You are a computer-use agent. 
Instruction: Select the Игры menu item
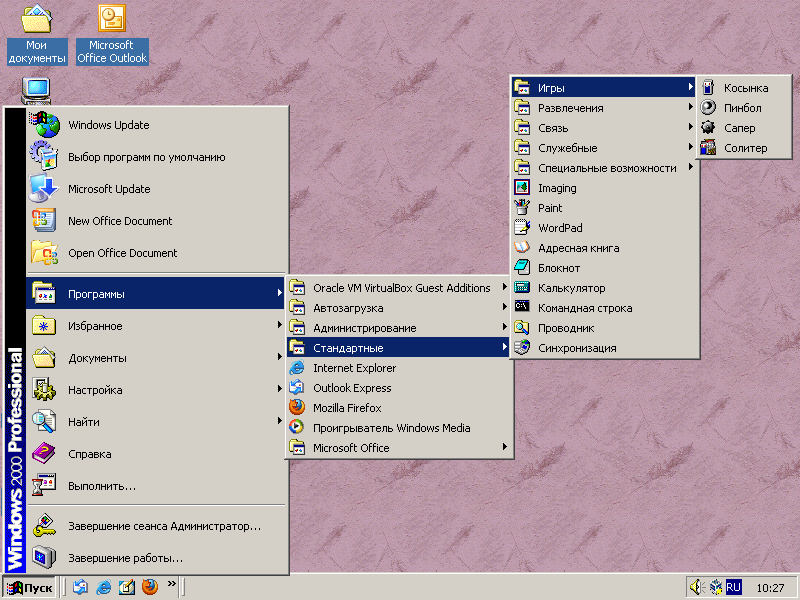(x=604, y=88)
